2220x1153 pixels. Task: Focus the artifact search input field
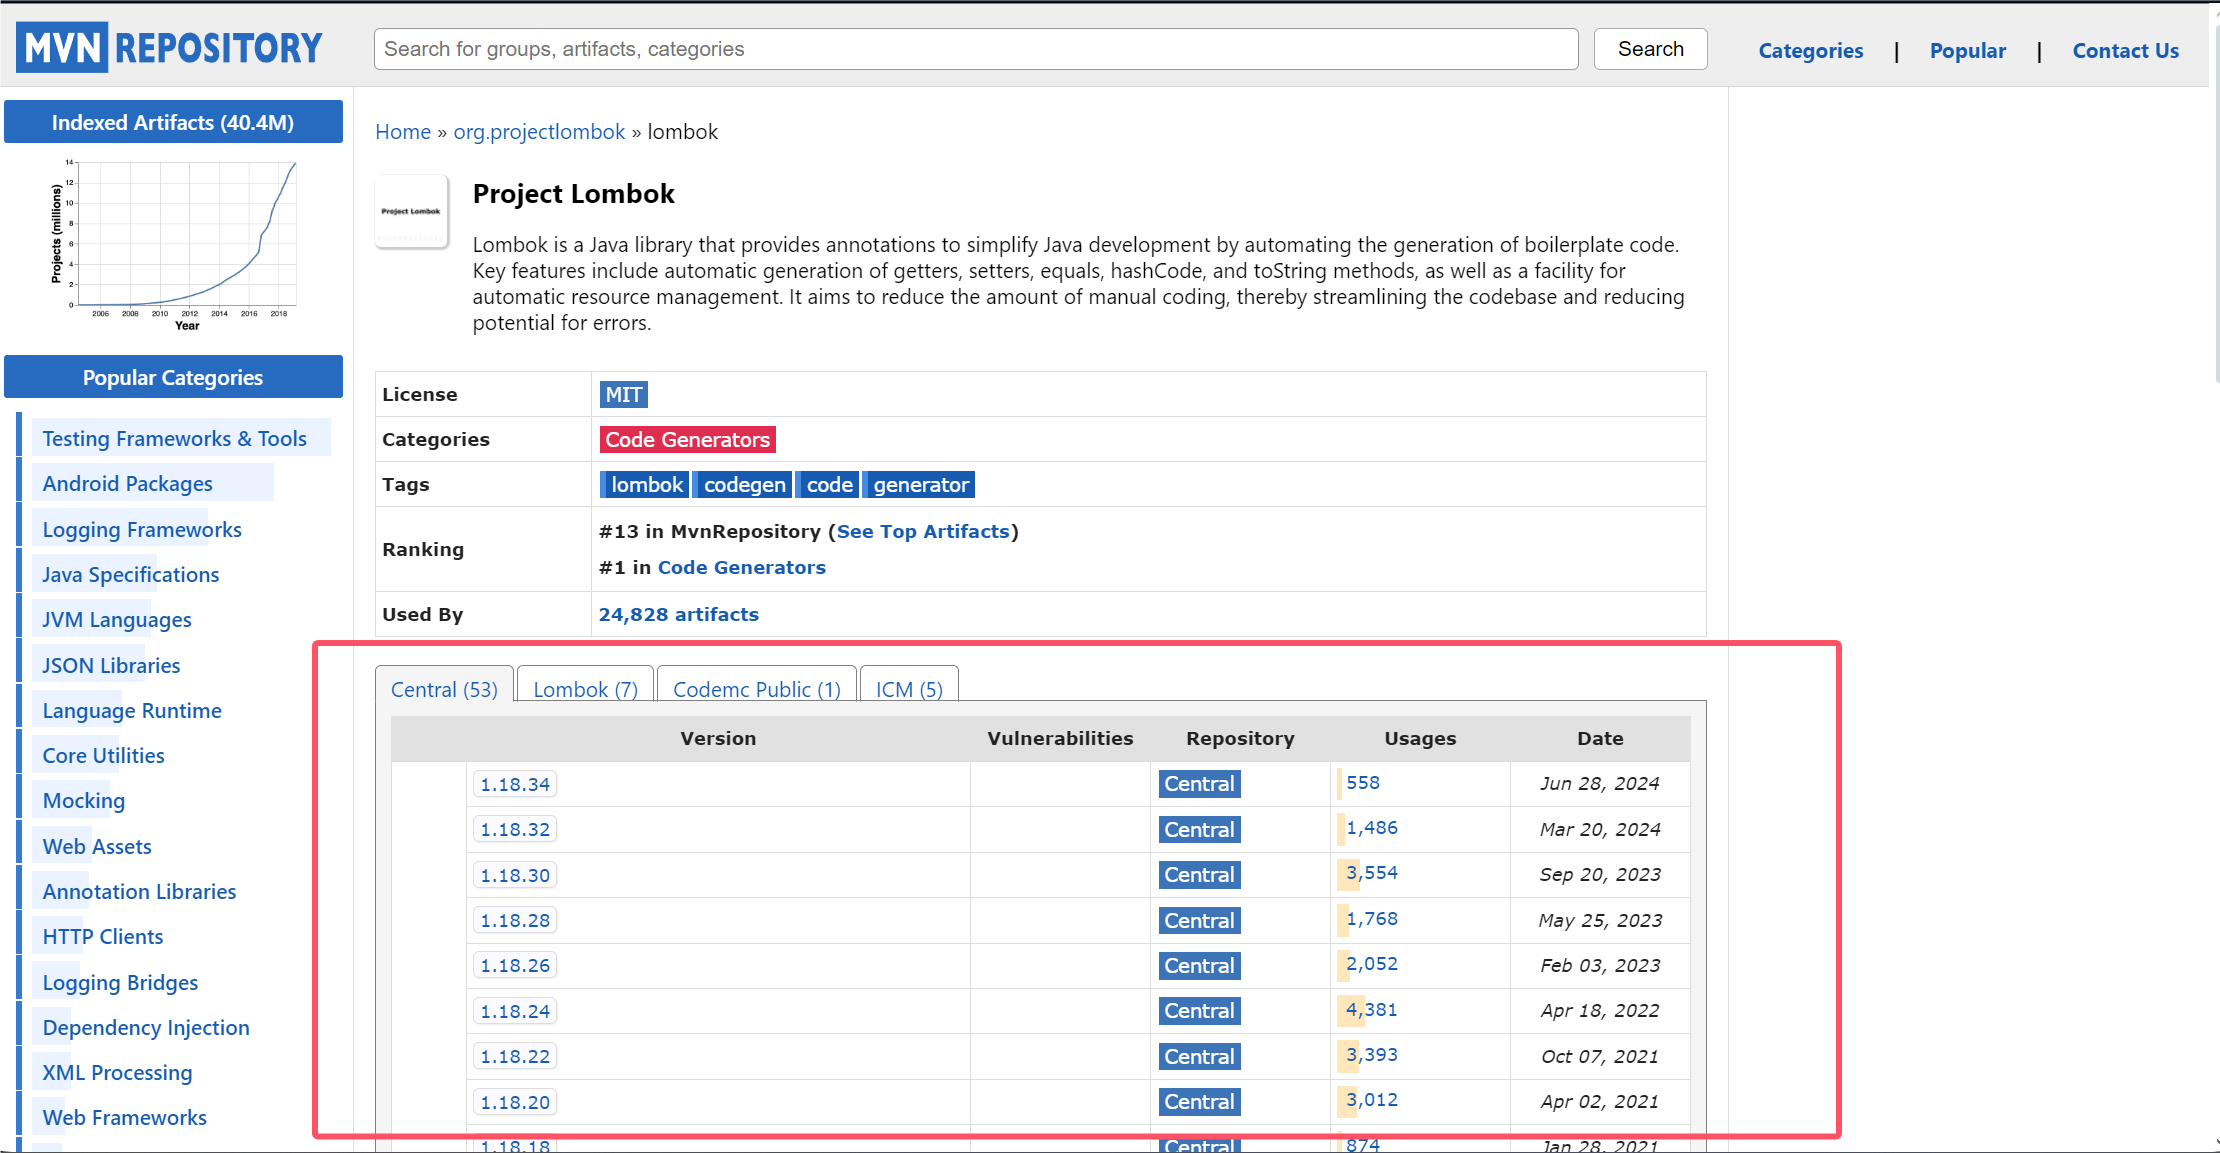pos(975,49)
